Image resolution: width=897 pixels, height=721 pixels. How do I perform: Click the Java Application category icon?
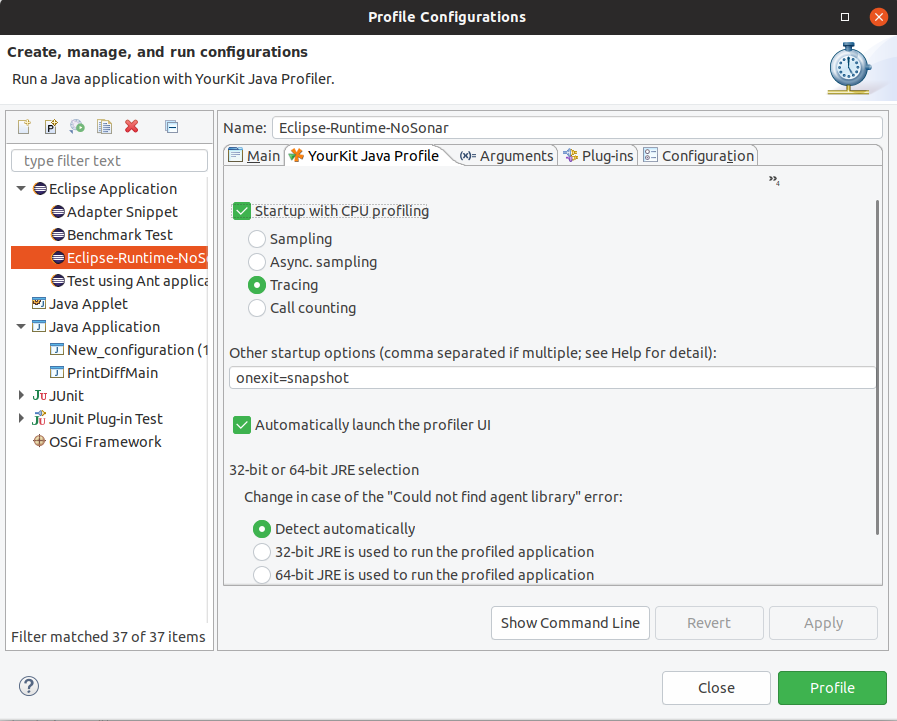39,326
